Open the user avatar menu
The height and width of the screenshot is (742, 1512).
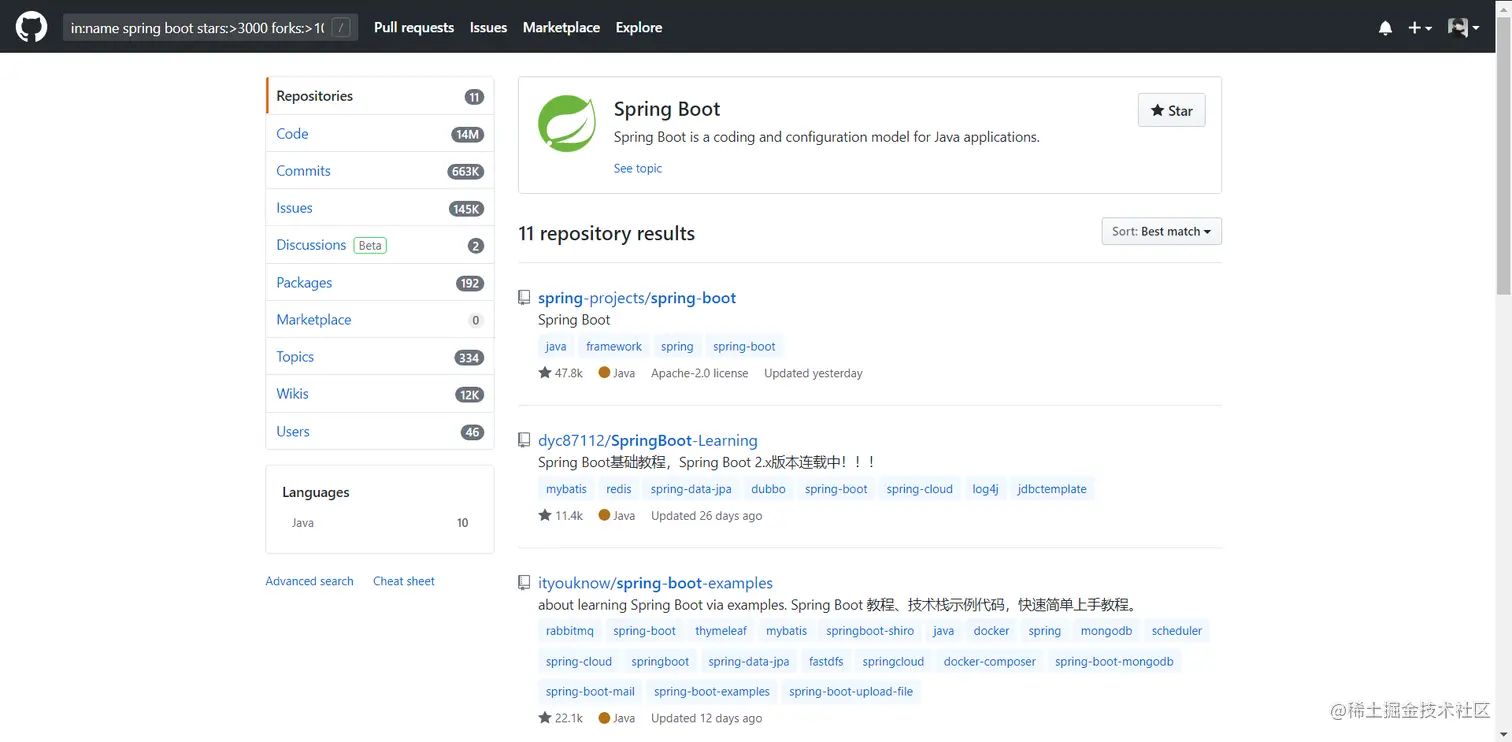pyautogui.click(x=1463, y=28)
